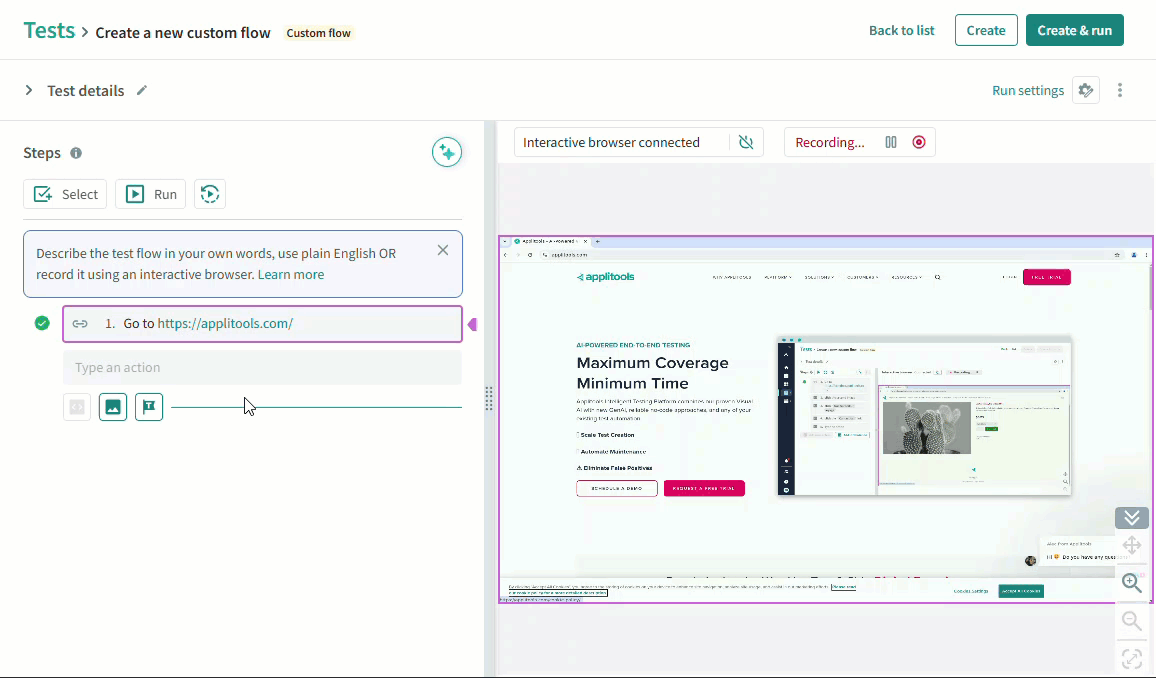Zoom in on the browser preview
Screen dimensions: 1156x678
[x=1131, y=583]
